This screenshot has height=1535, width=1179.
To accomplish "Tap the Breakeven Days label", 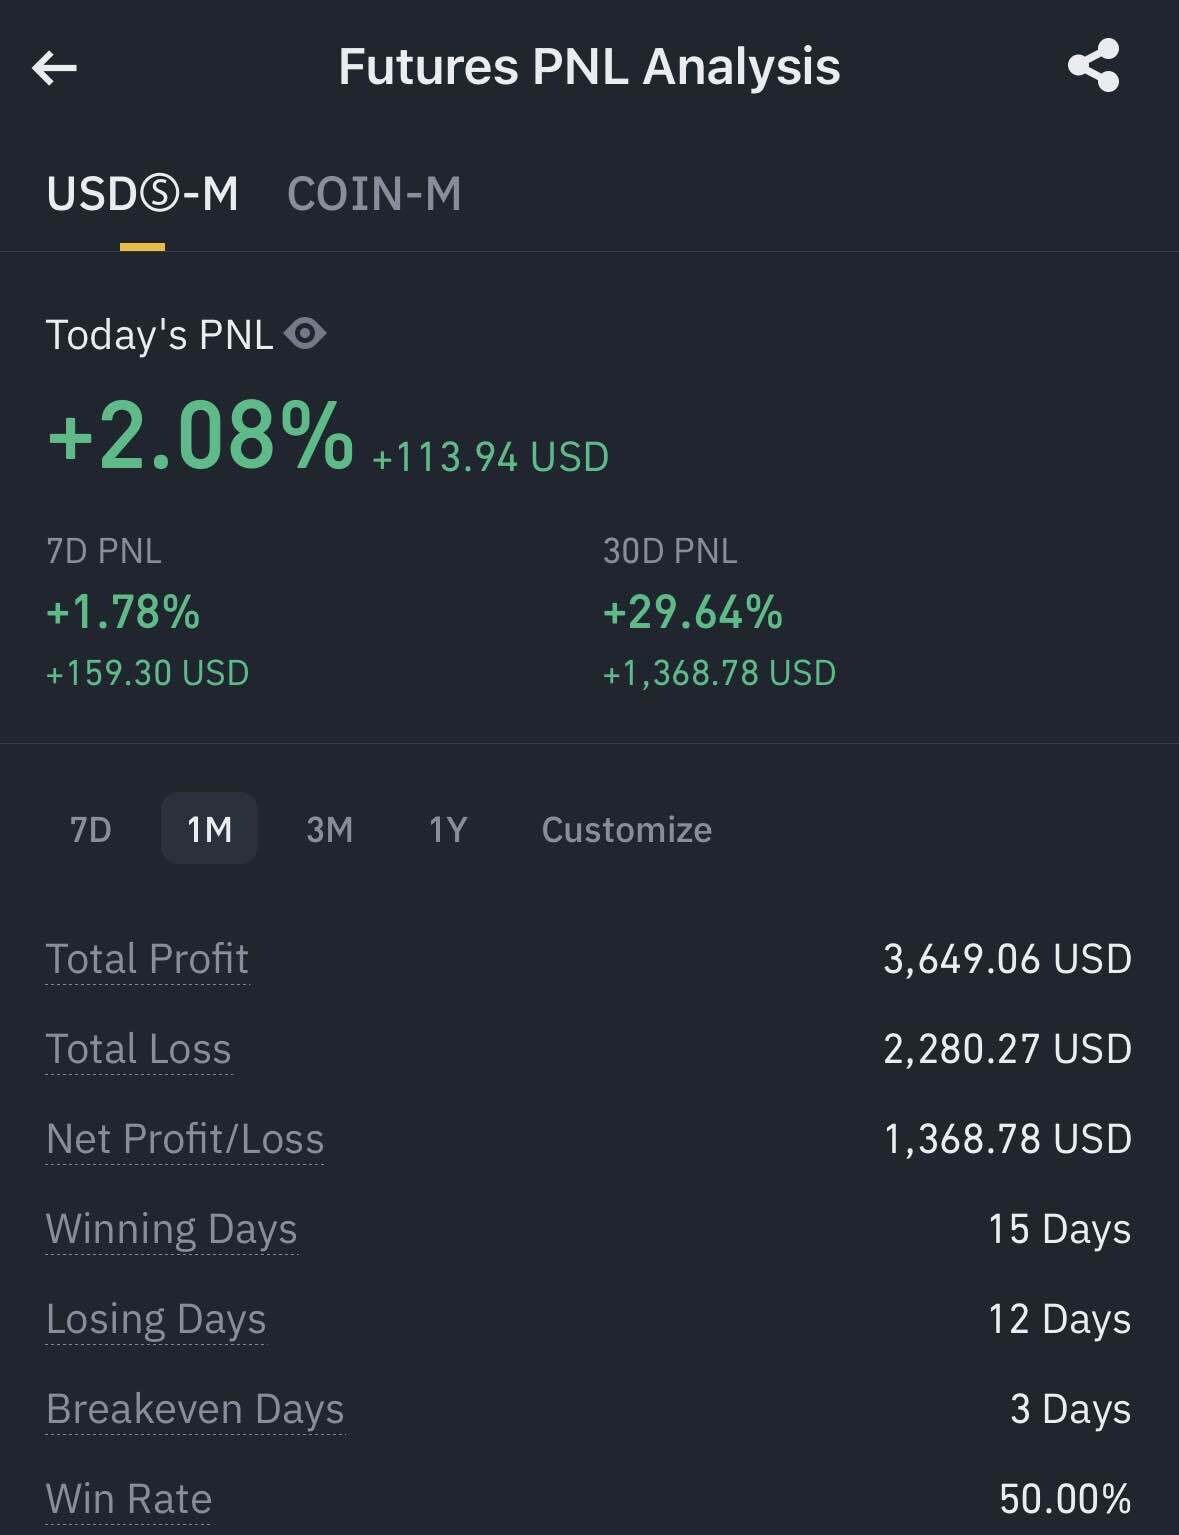I will click(x=195, y=1409).
